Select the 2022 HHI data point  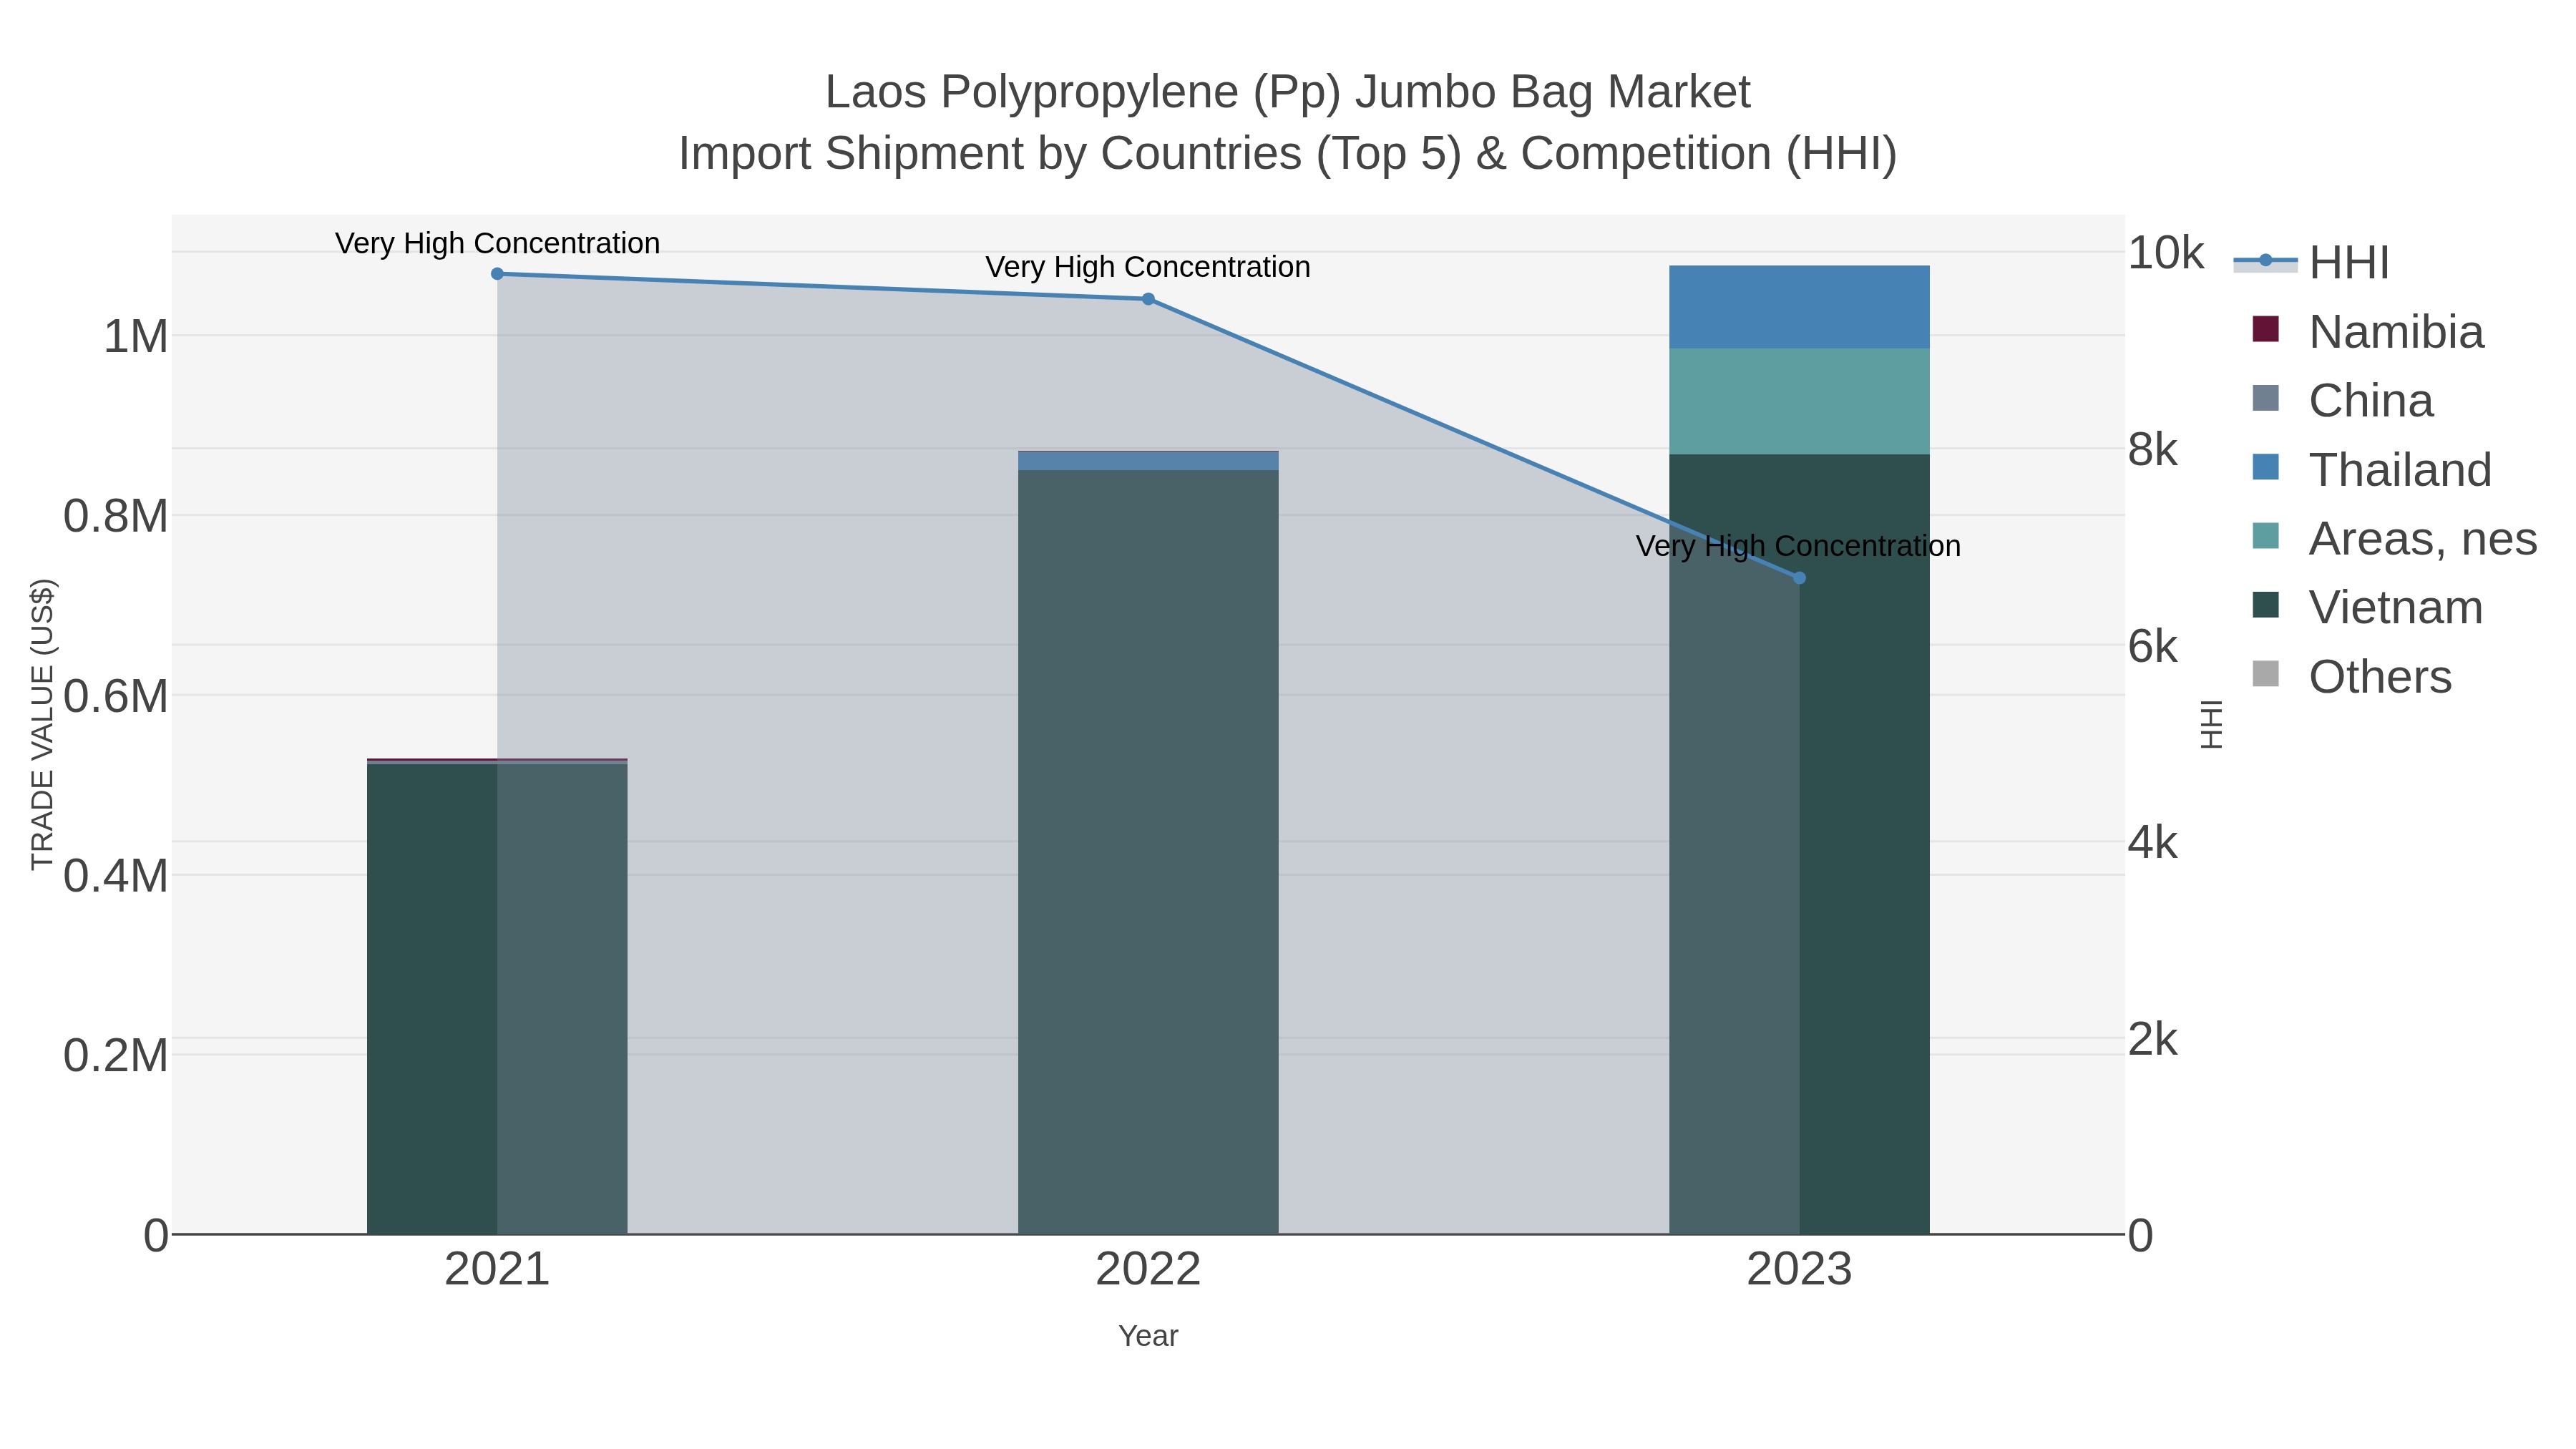1148,299
